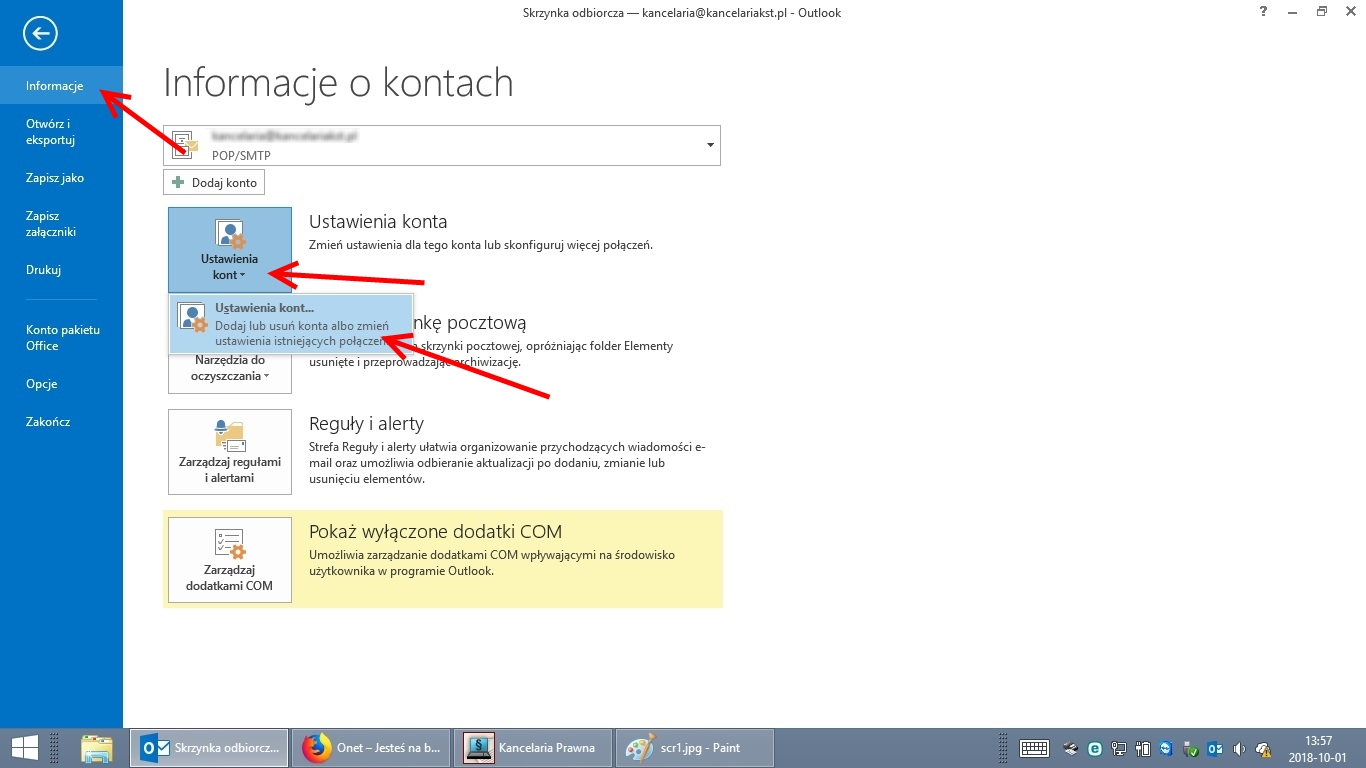The height and width of the screenshot is (768, 1366).
Task: Open the Otwórz i eksportuj tab
Action: [51, 132]
